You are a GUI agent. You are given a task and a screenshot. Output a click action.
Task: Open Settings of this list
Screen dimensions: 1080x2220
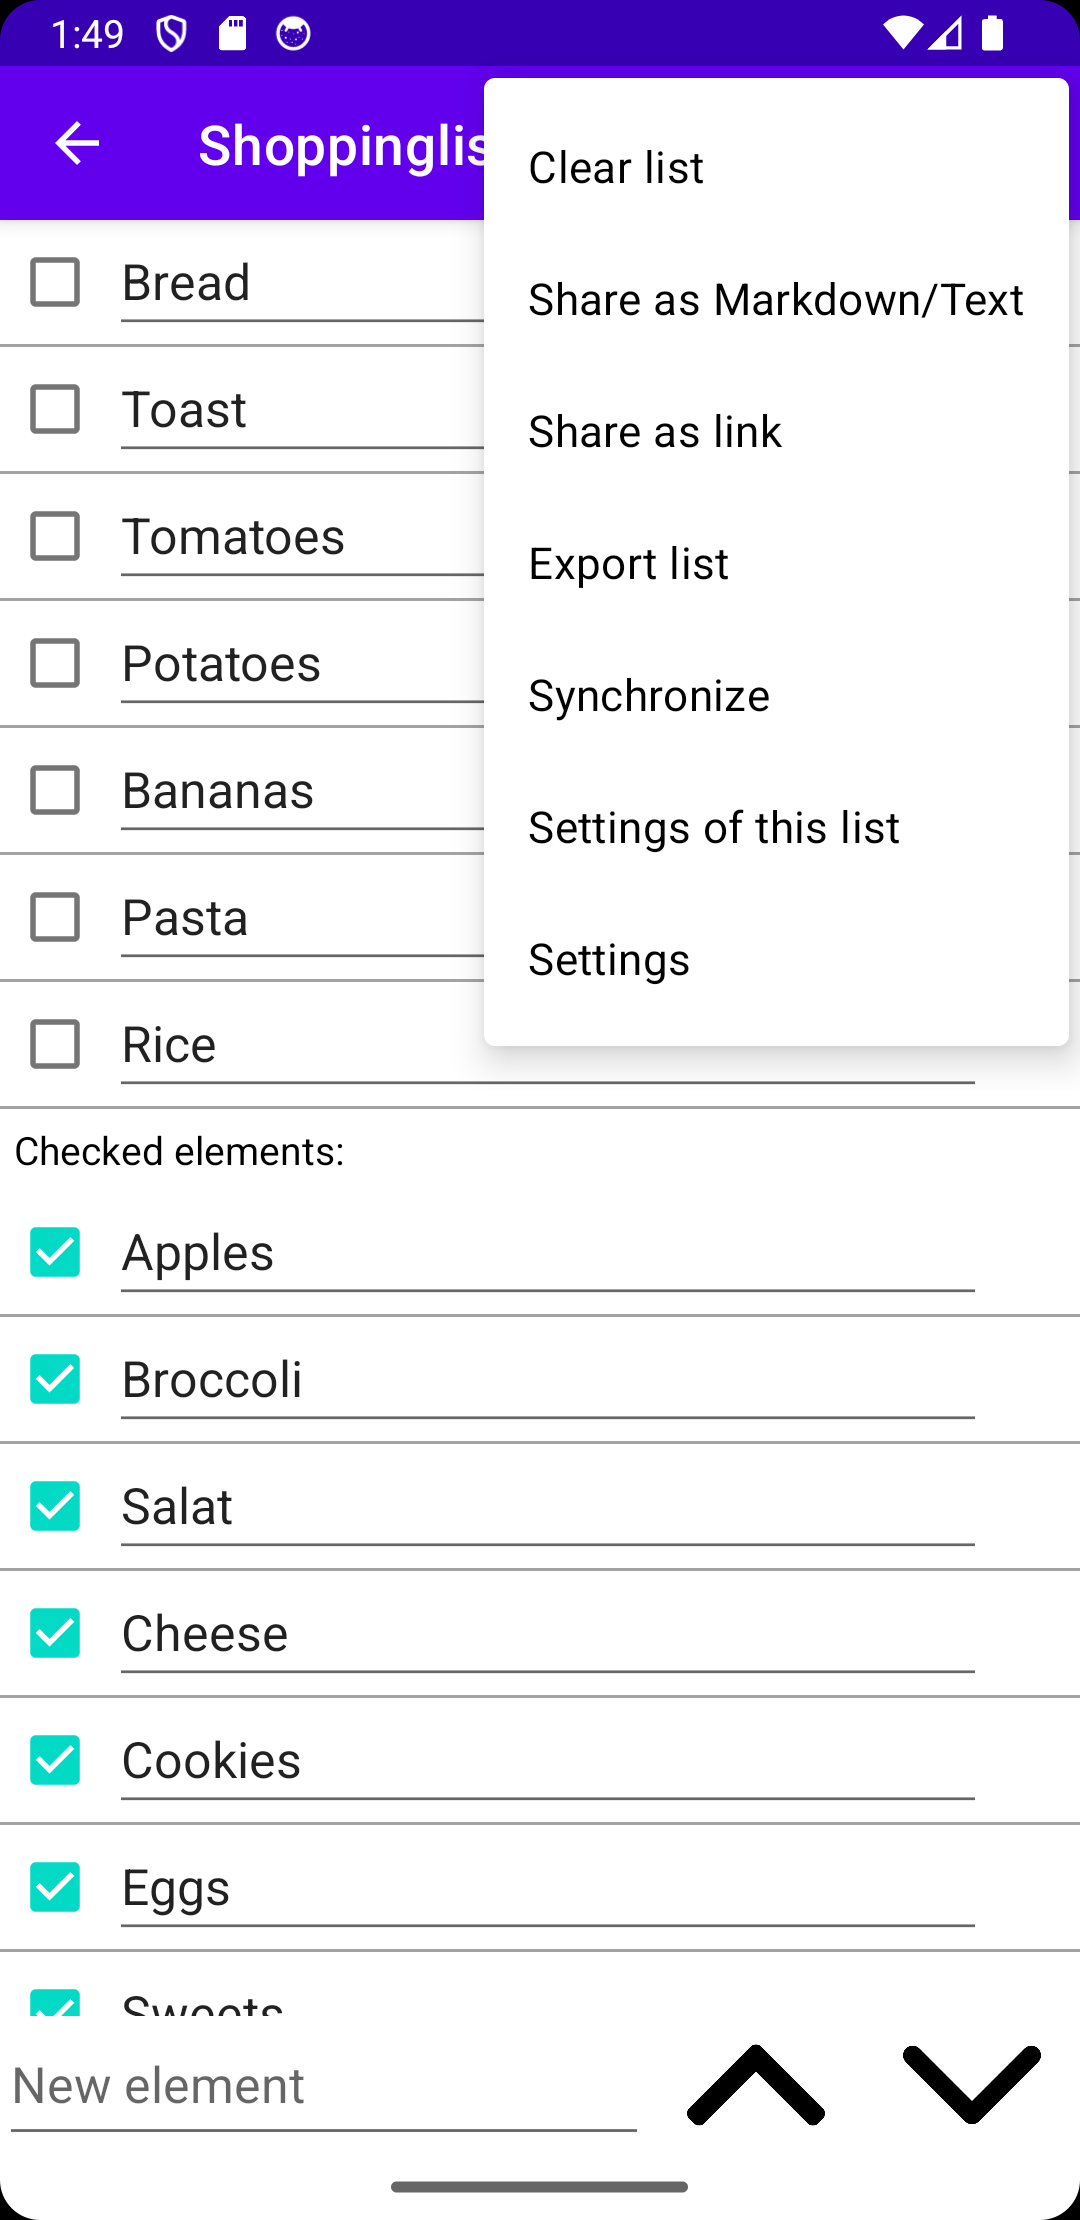776,828
